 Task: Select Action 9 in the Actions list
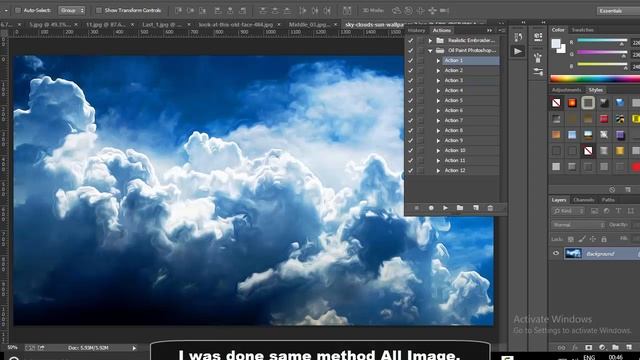pos(453,140)
